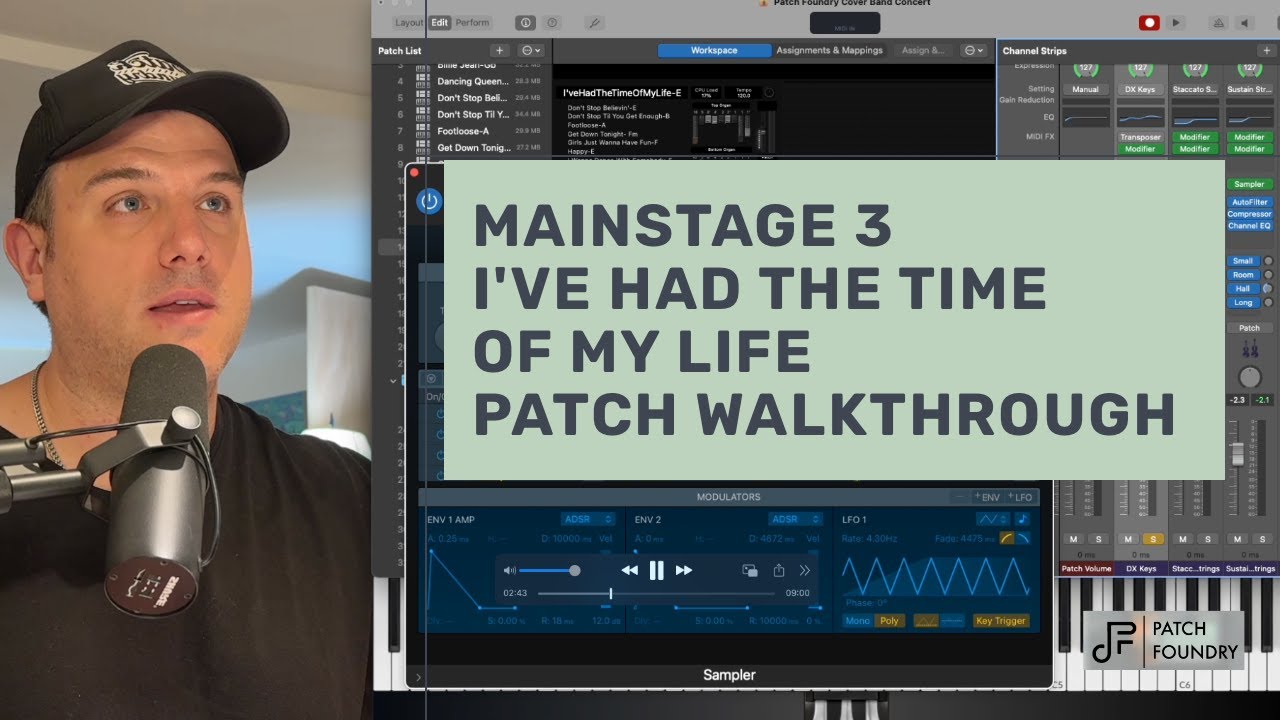1280x720 pixels.
Task: Open the Compressor audio effect
Action: click(1249, 214)
